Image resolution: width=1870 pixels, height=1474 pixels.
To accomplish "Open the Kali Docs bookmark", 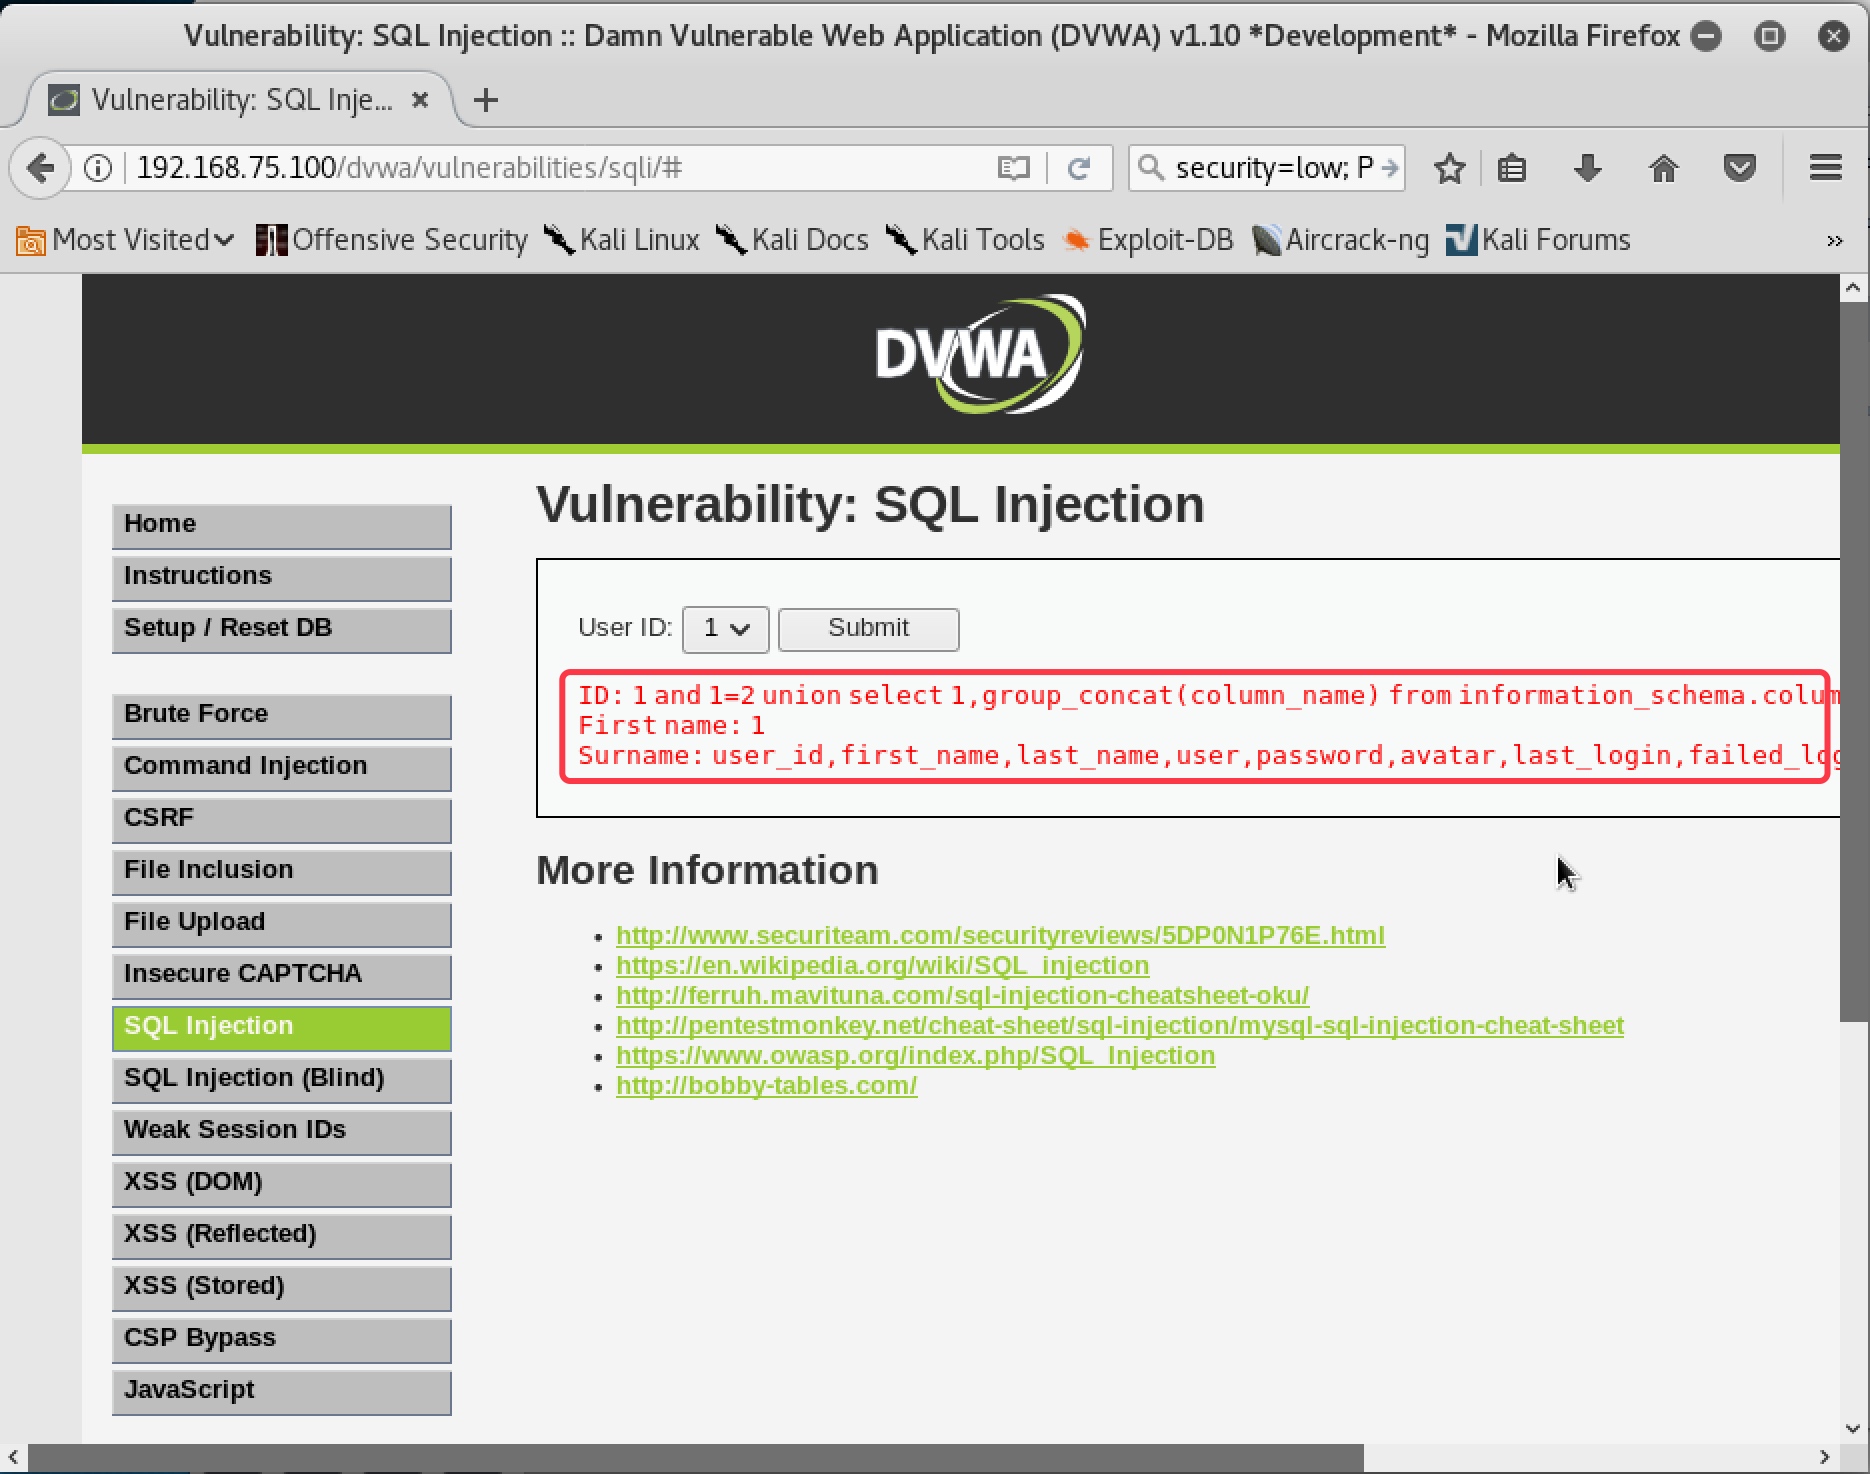I will coord(792,240).
